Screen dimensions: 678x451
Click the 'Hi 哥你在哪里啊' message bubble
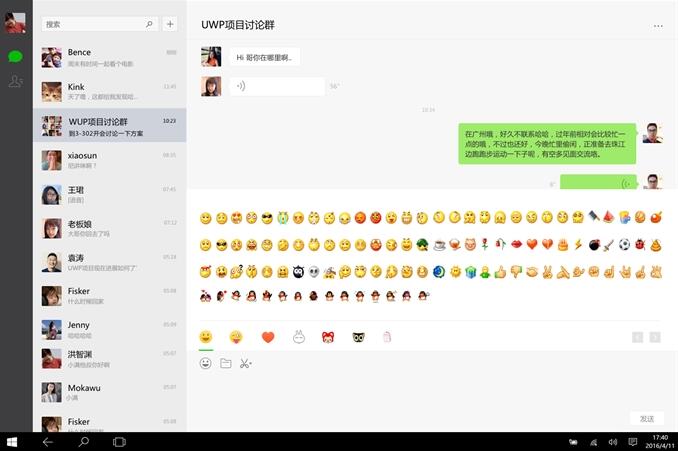click(x=264, y=57)
